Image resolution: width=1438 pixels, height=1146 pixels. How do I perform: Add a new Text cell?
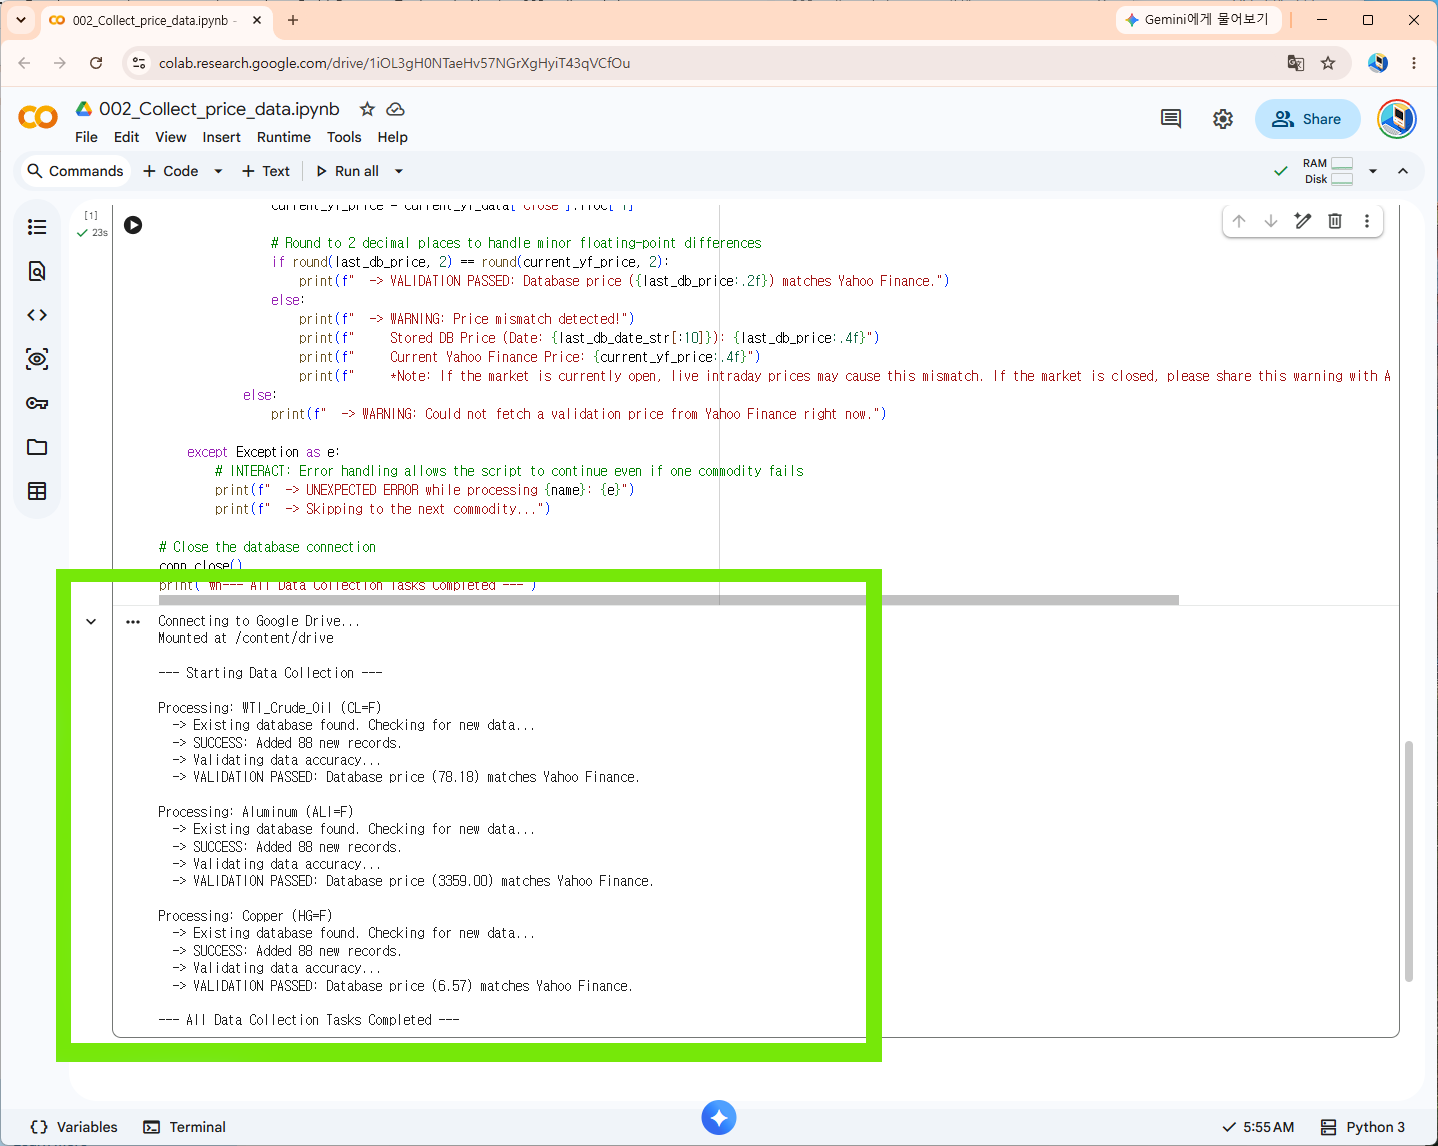266,171
